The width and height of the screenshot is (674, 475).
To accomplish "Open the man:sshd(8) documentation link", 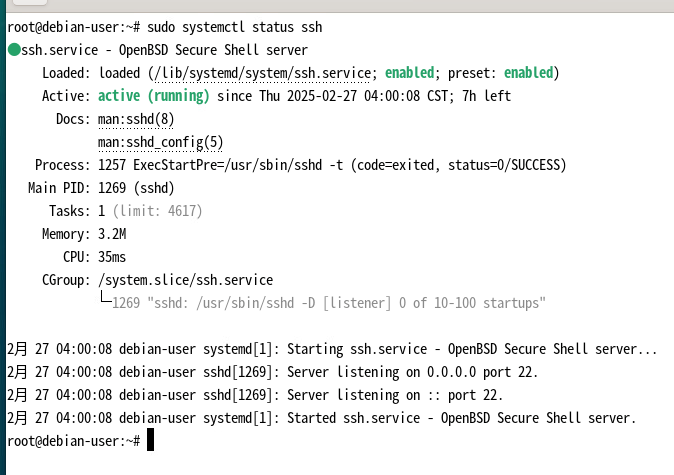I will pos(136,119).
